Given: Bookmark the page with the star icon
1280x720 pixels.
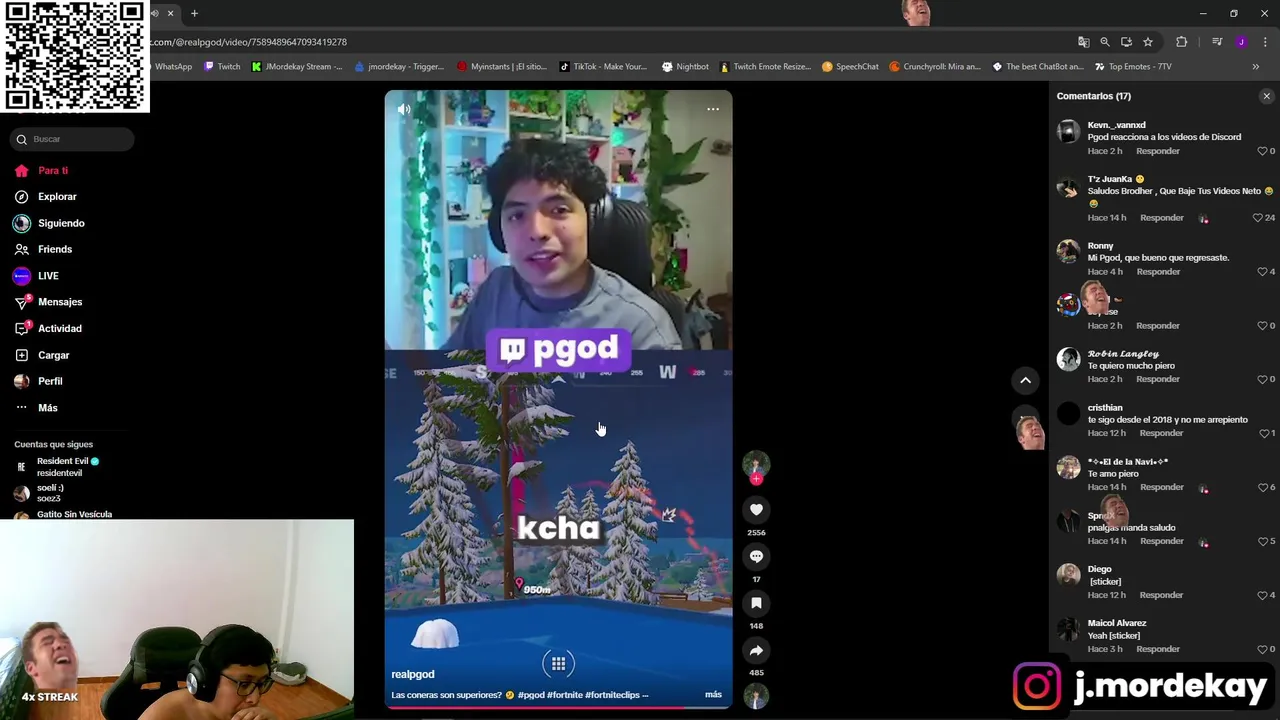Looking at the screenshot, I should click(x=1148, y=42).
